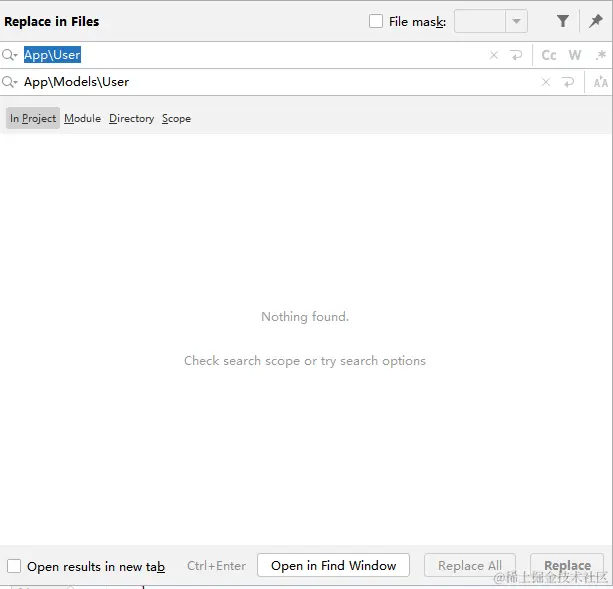Toggle Match Case (Cc) option
The image size is (613, 589).
(x=549, y=55)
